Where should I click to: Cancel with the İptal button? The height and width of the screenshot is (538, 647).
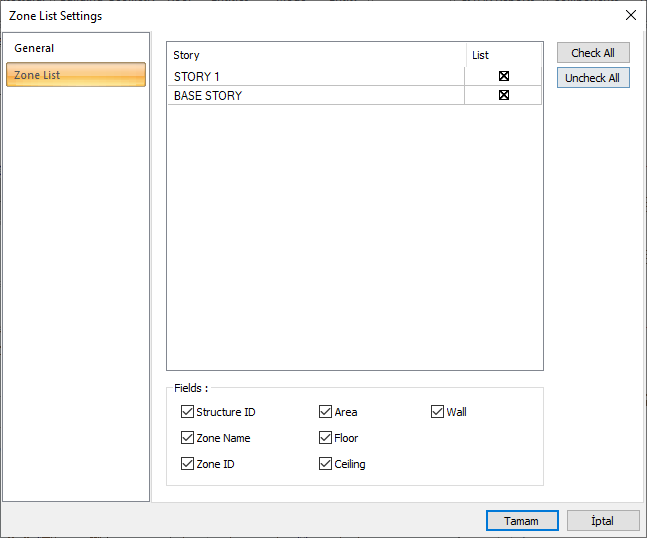tap(603, 521)
